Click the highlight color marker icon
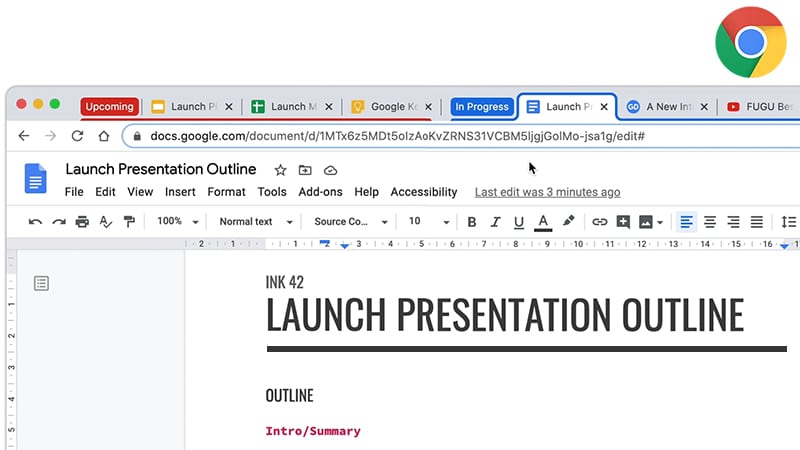Image resolution: width=800 pixels, height=450 pixels. (x=568, y=222)
